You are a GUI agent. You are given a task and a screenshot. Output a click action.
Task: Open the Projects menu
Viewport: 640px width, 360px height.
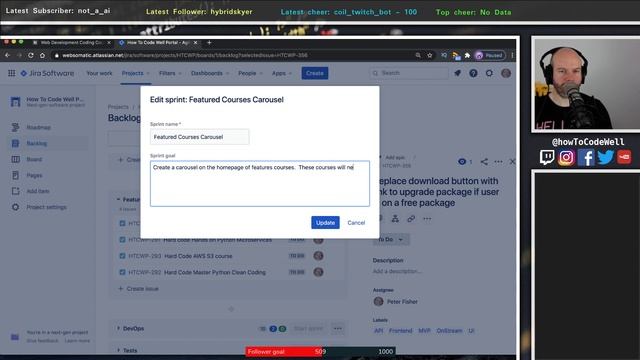click(135, 73)
